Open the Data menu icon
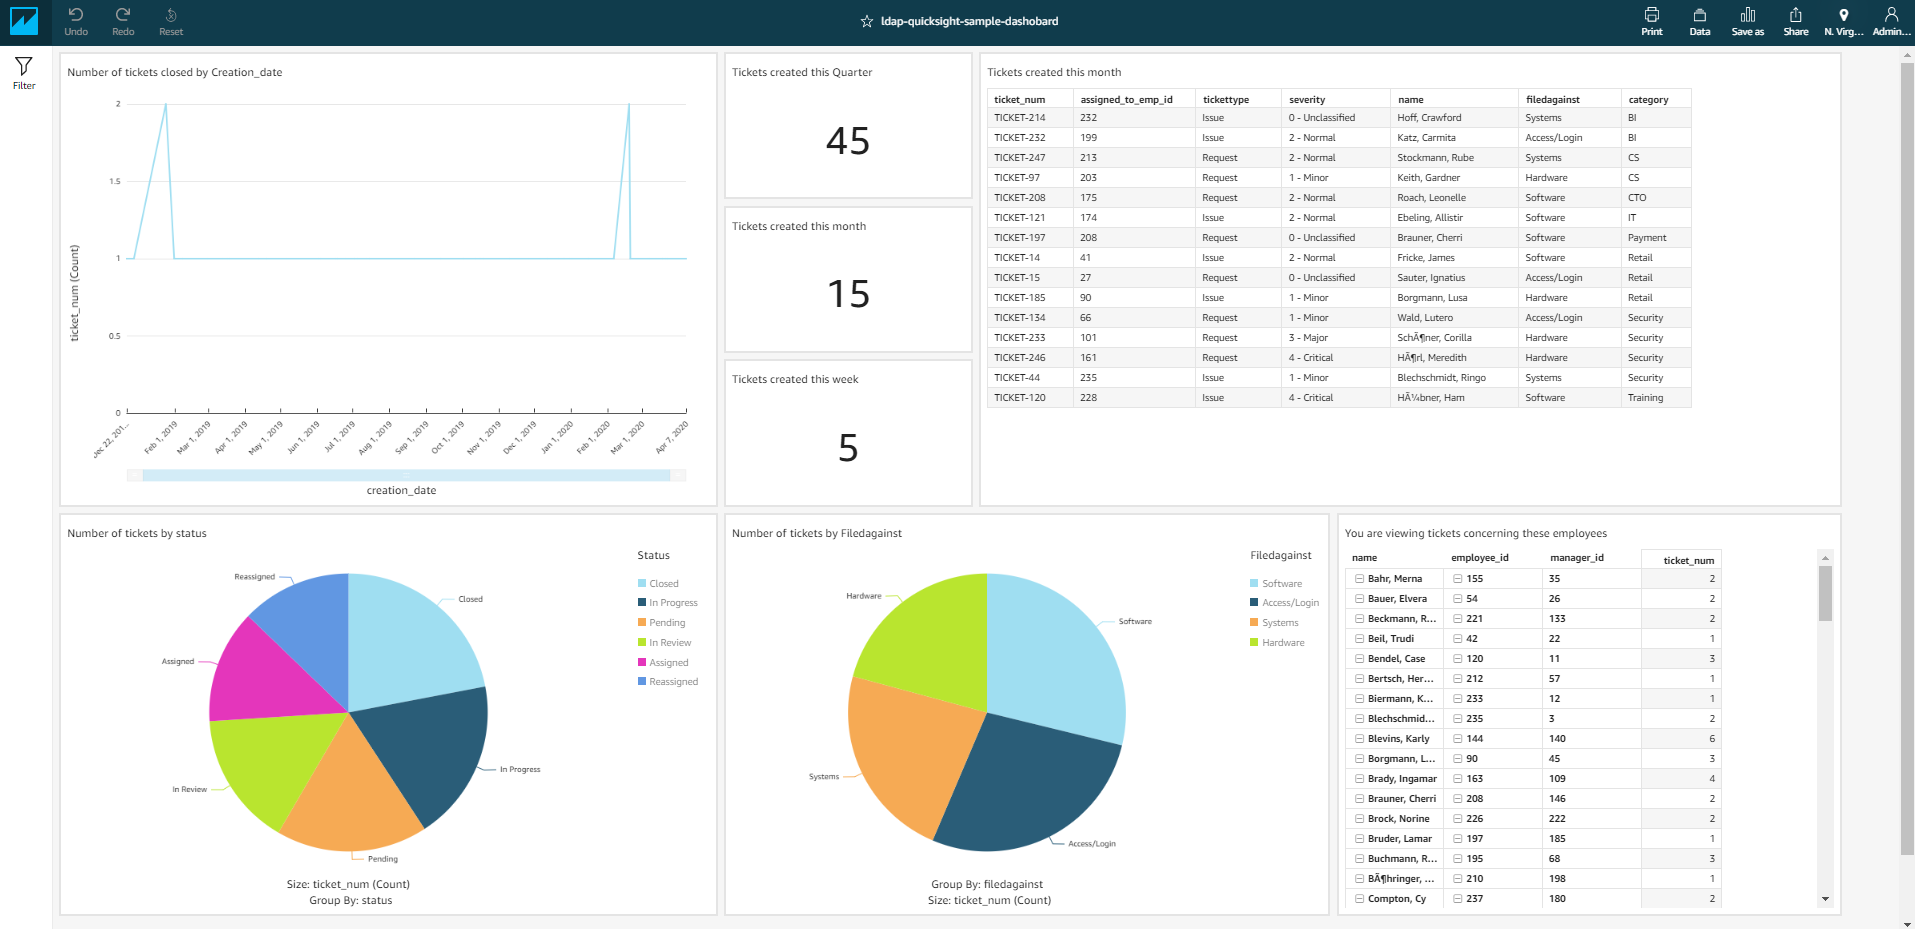 (1700, 21)
